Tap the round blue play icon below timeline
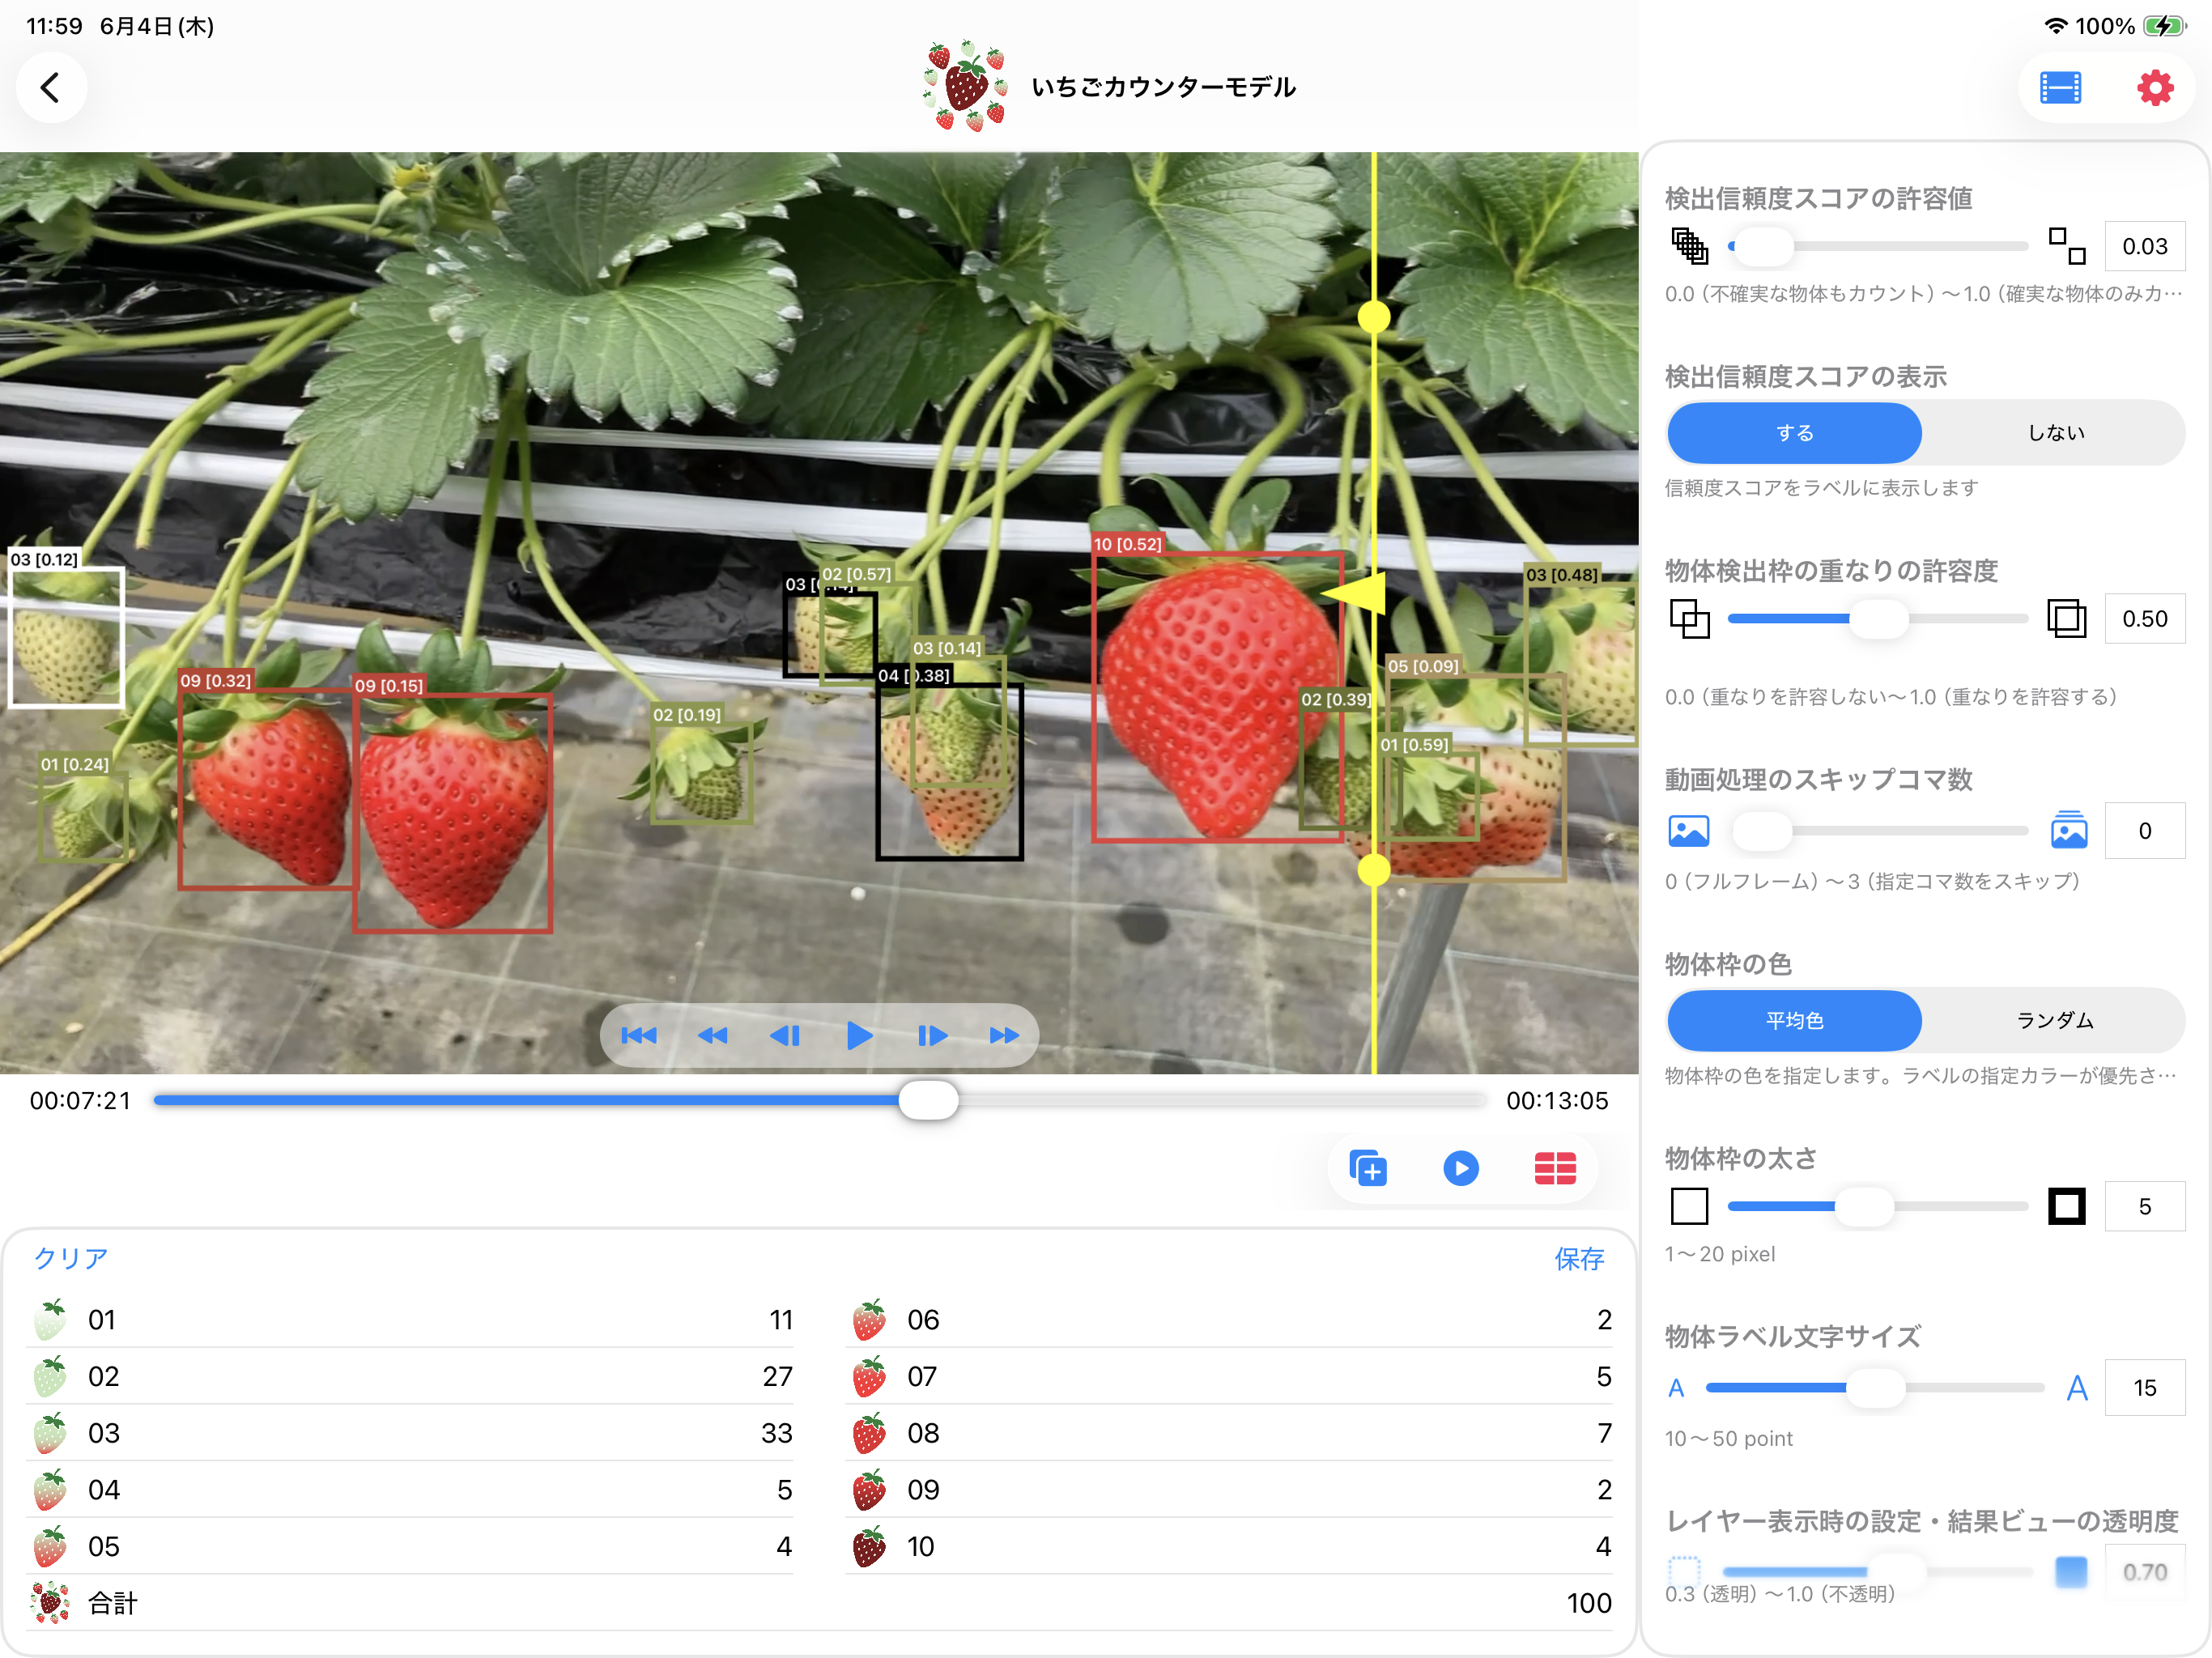 click(x=1461, y=1168)
